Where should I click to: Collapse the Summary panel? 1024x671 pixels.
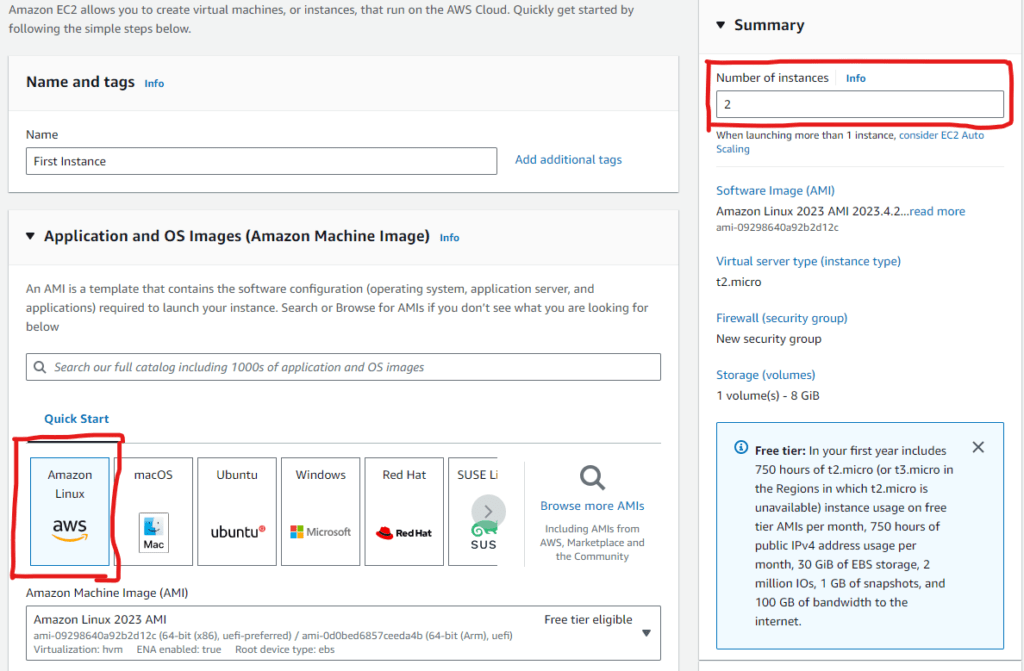point(720,25)
